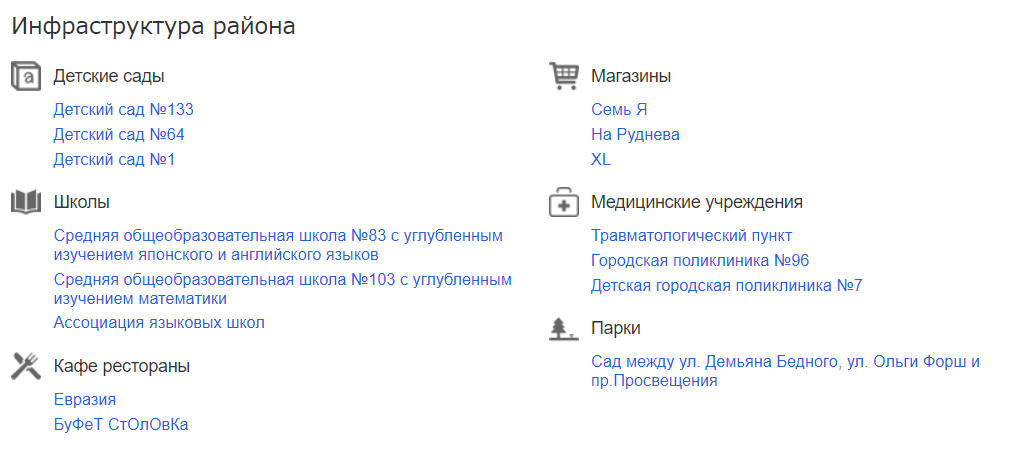Select the Детский сад №1 link

pos(115,160)
